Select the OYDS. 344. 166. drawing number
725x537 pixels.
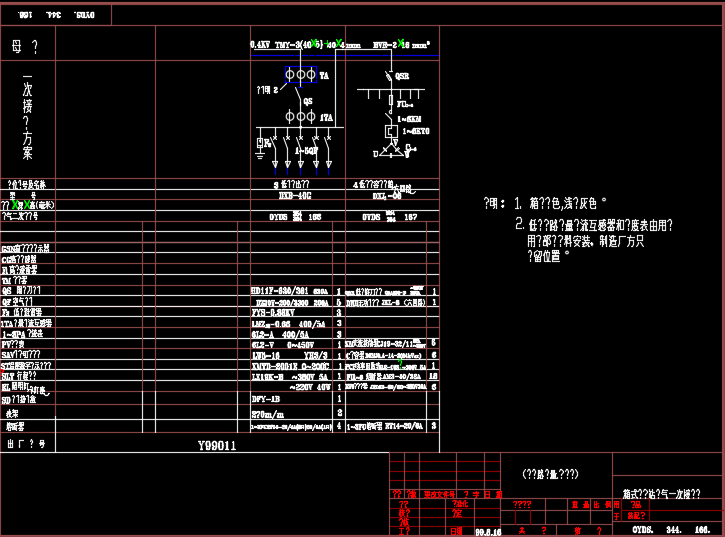(671, 530)
